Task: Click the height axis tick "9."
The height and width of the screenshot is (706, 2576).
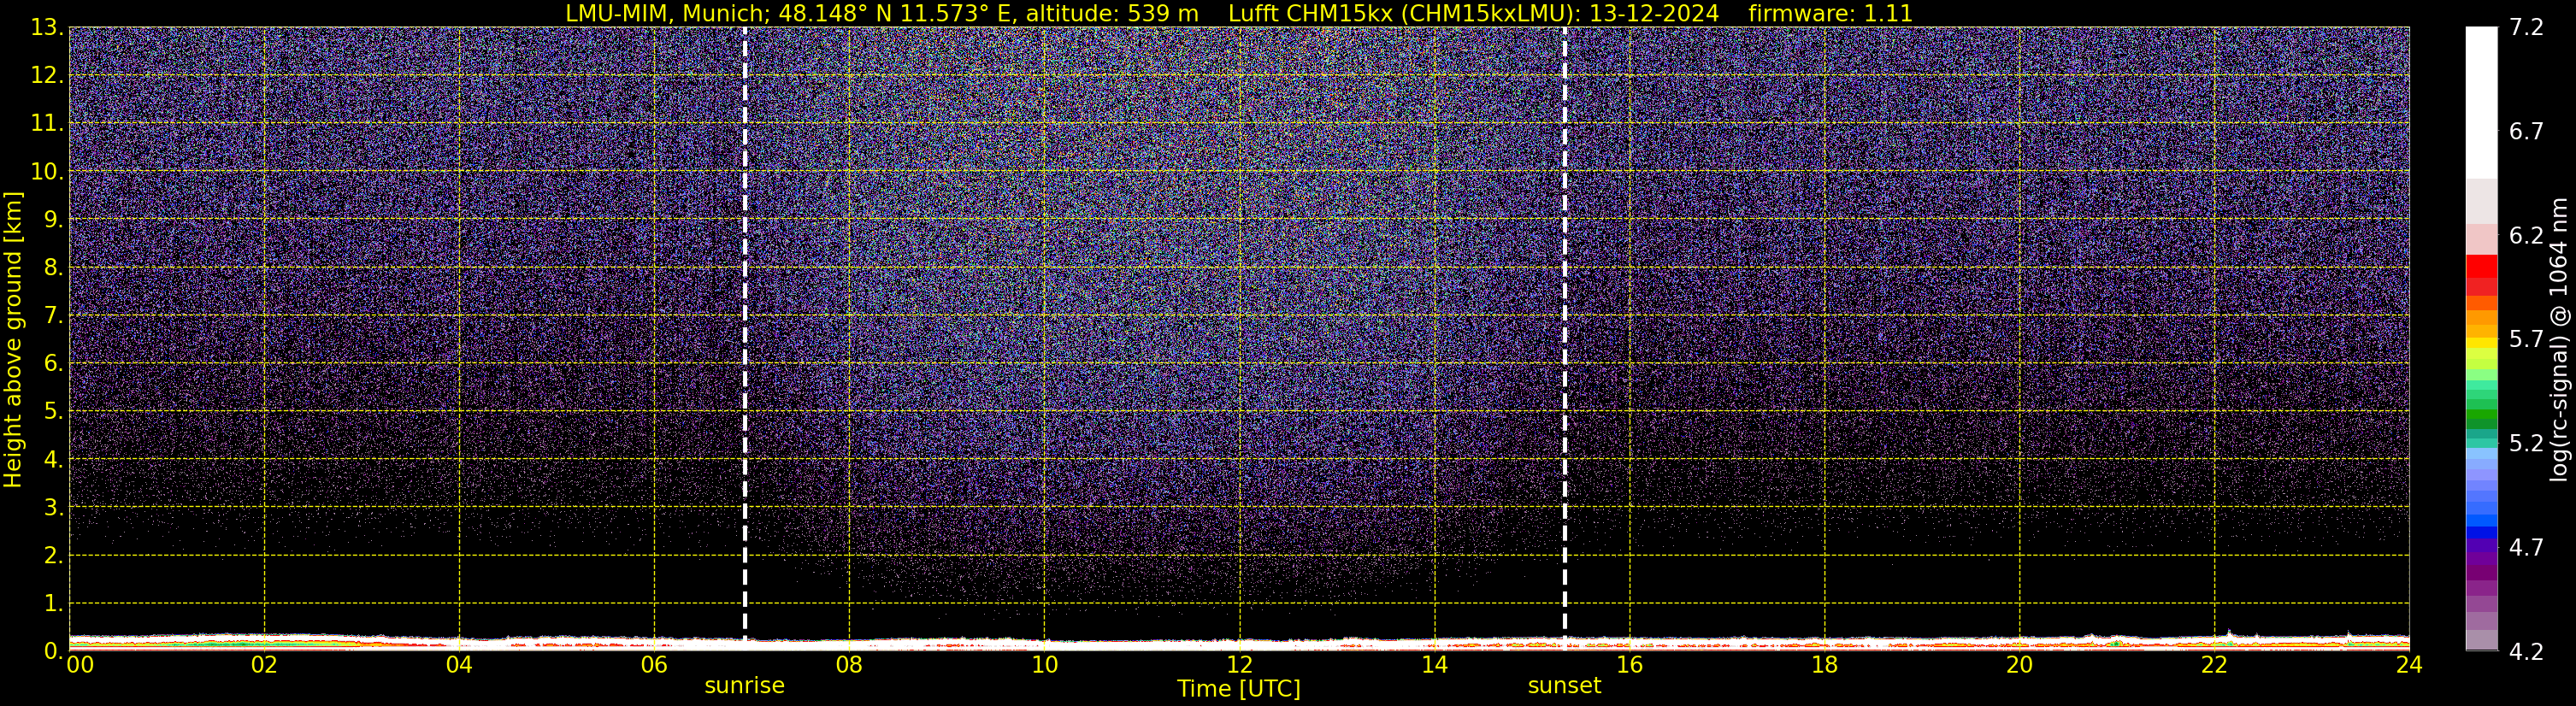Action: [53, 219]
